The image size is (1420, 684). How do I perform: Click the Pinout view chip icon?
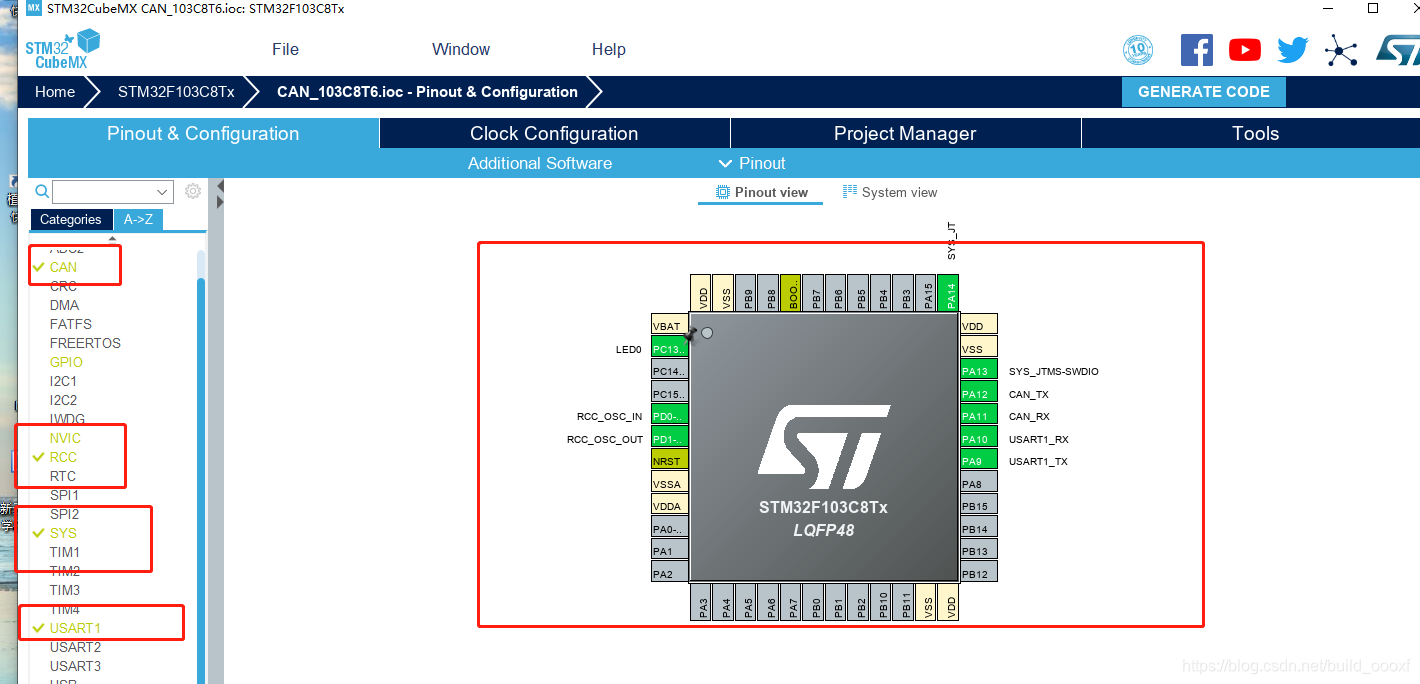[x=723, y=192]
